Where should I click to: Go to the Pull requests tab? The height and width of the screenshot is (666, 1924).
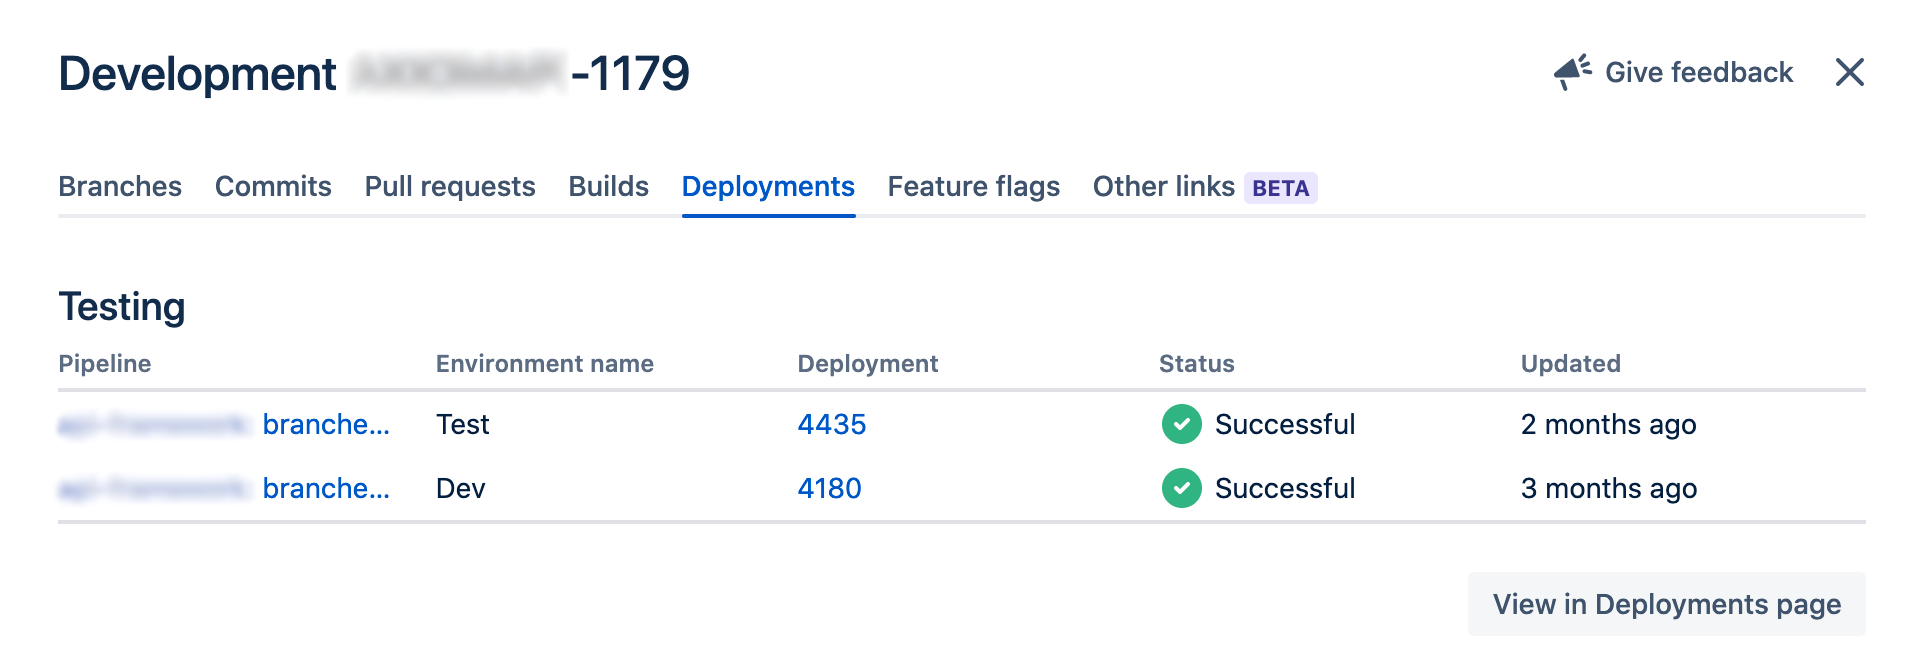coord(450,187)
